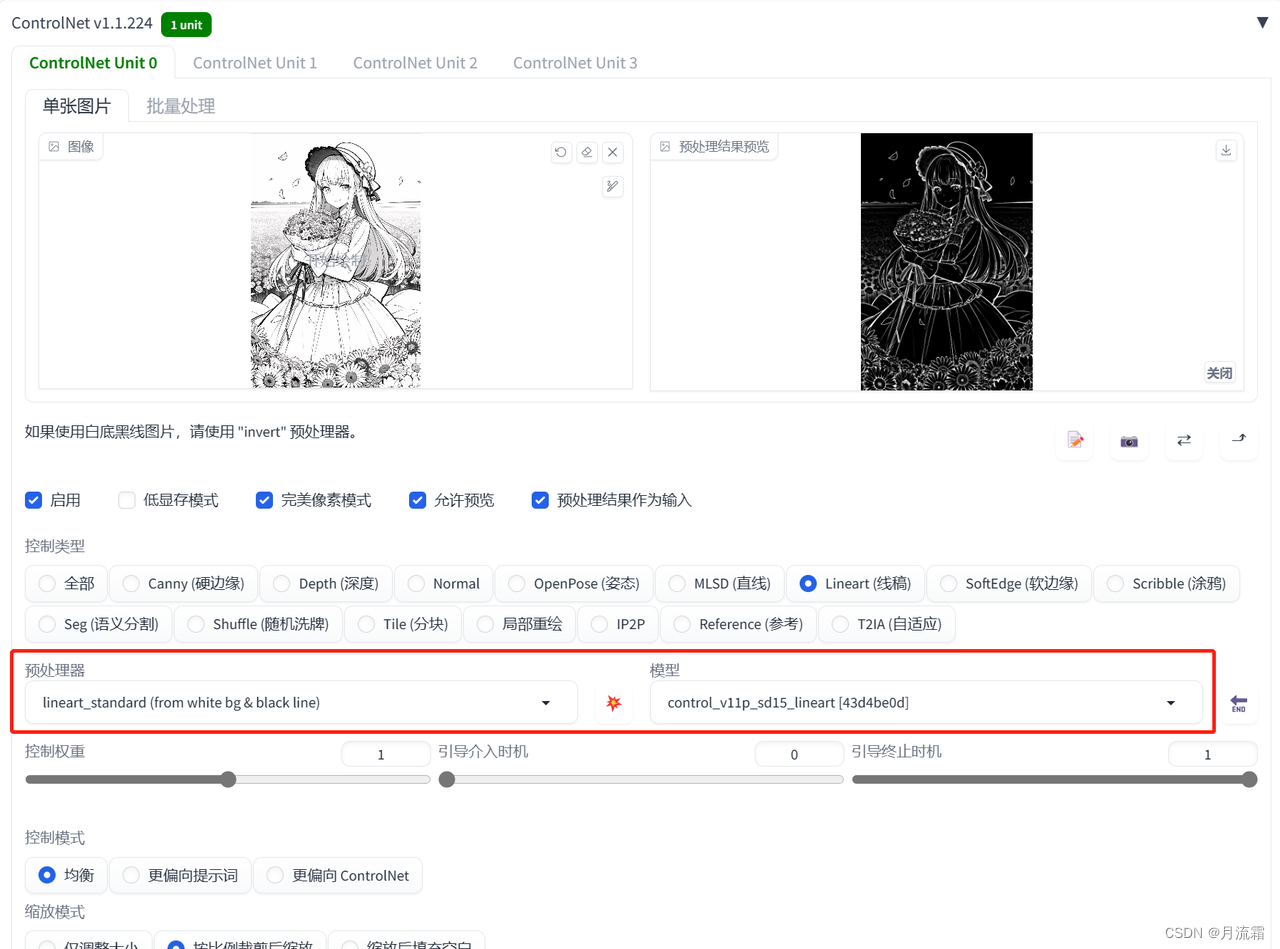Screen dimensions: 1280x949
Task: Open the 批量处理 tab
Action: tap(181, 106)
